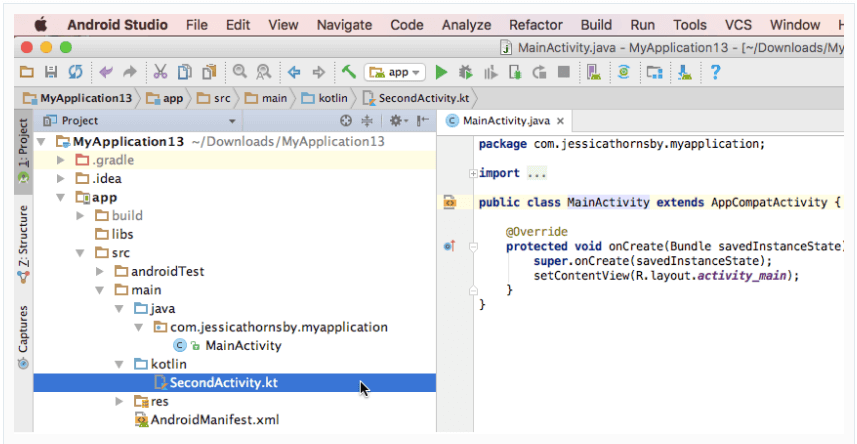857x444 pixels.
Task: Select the MainActivity.java editor tab
Action: (x=505, y=121)
